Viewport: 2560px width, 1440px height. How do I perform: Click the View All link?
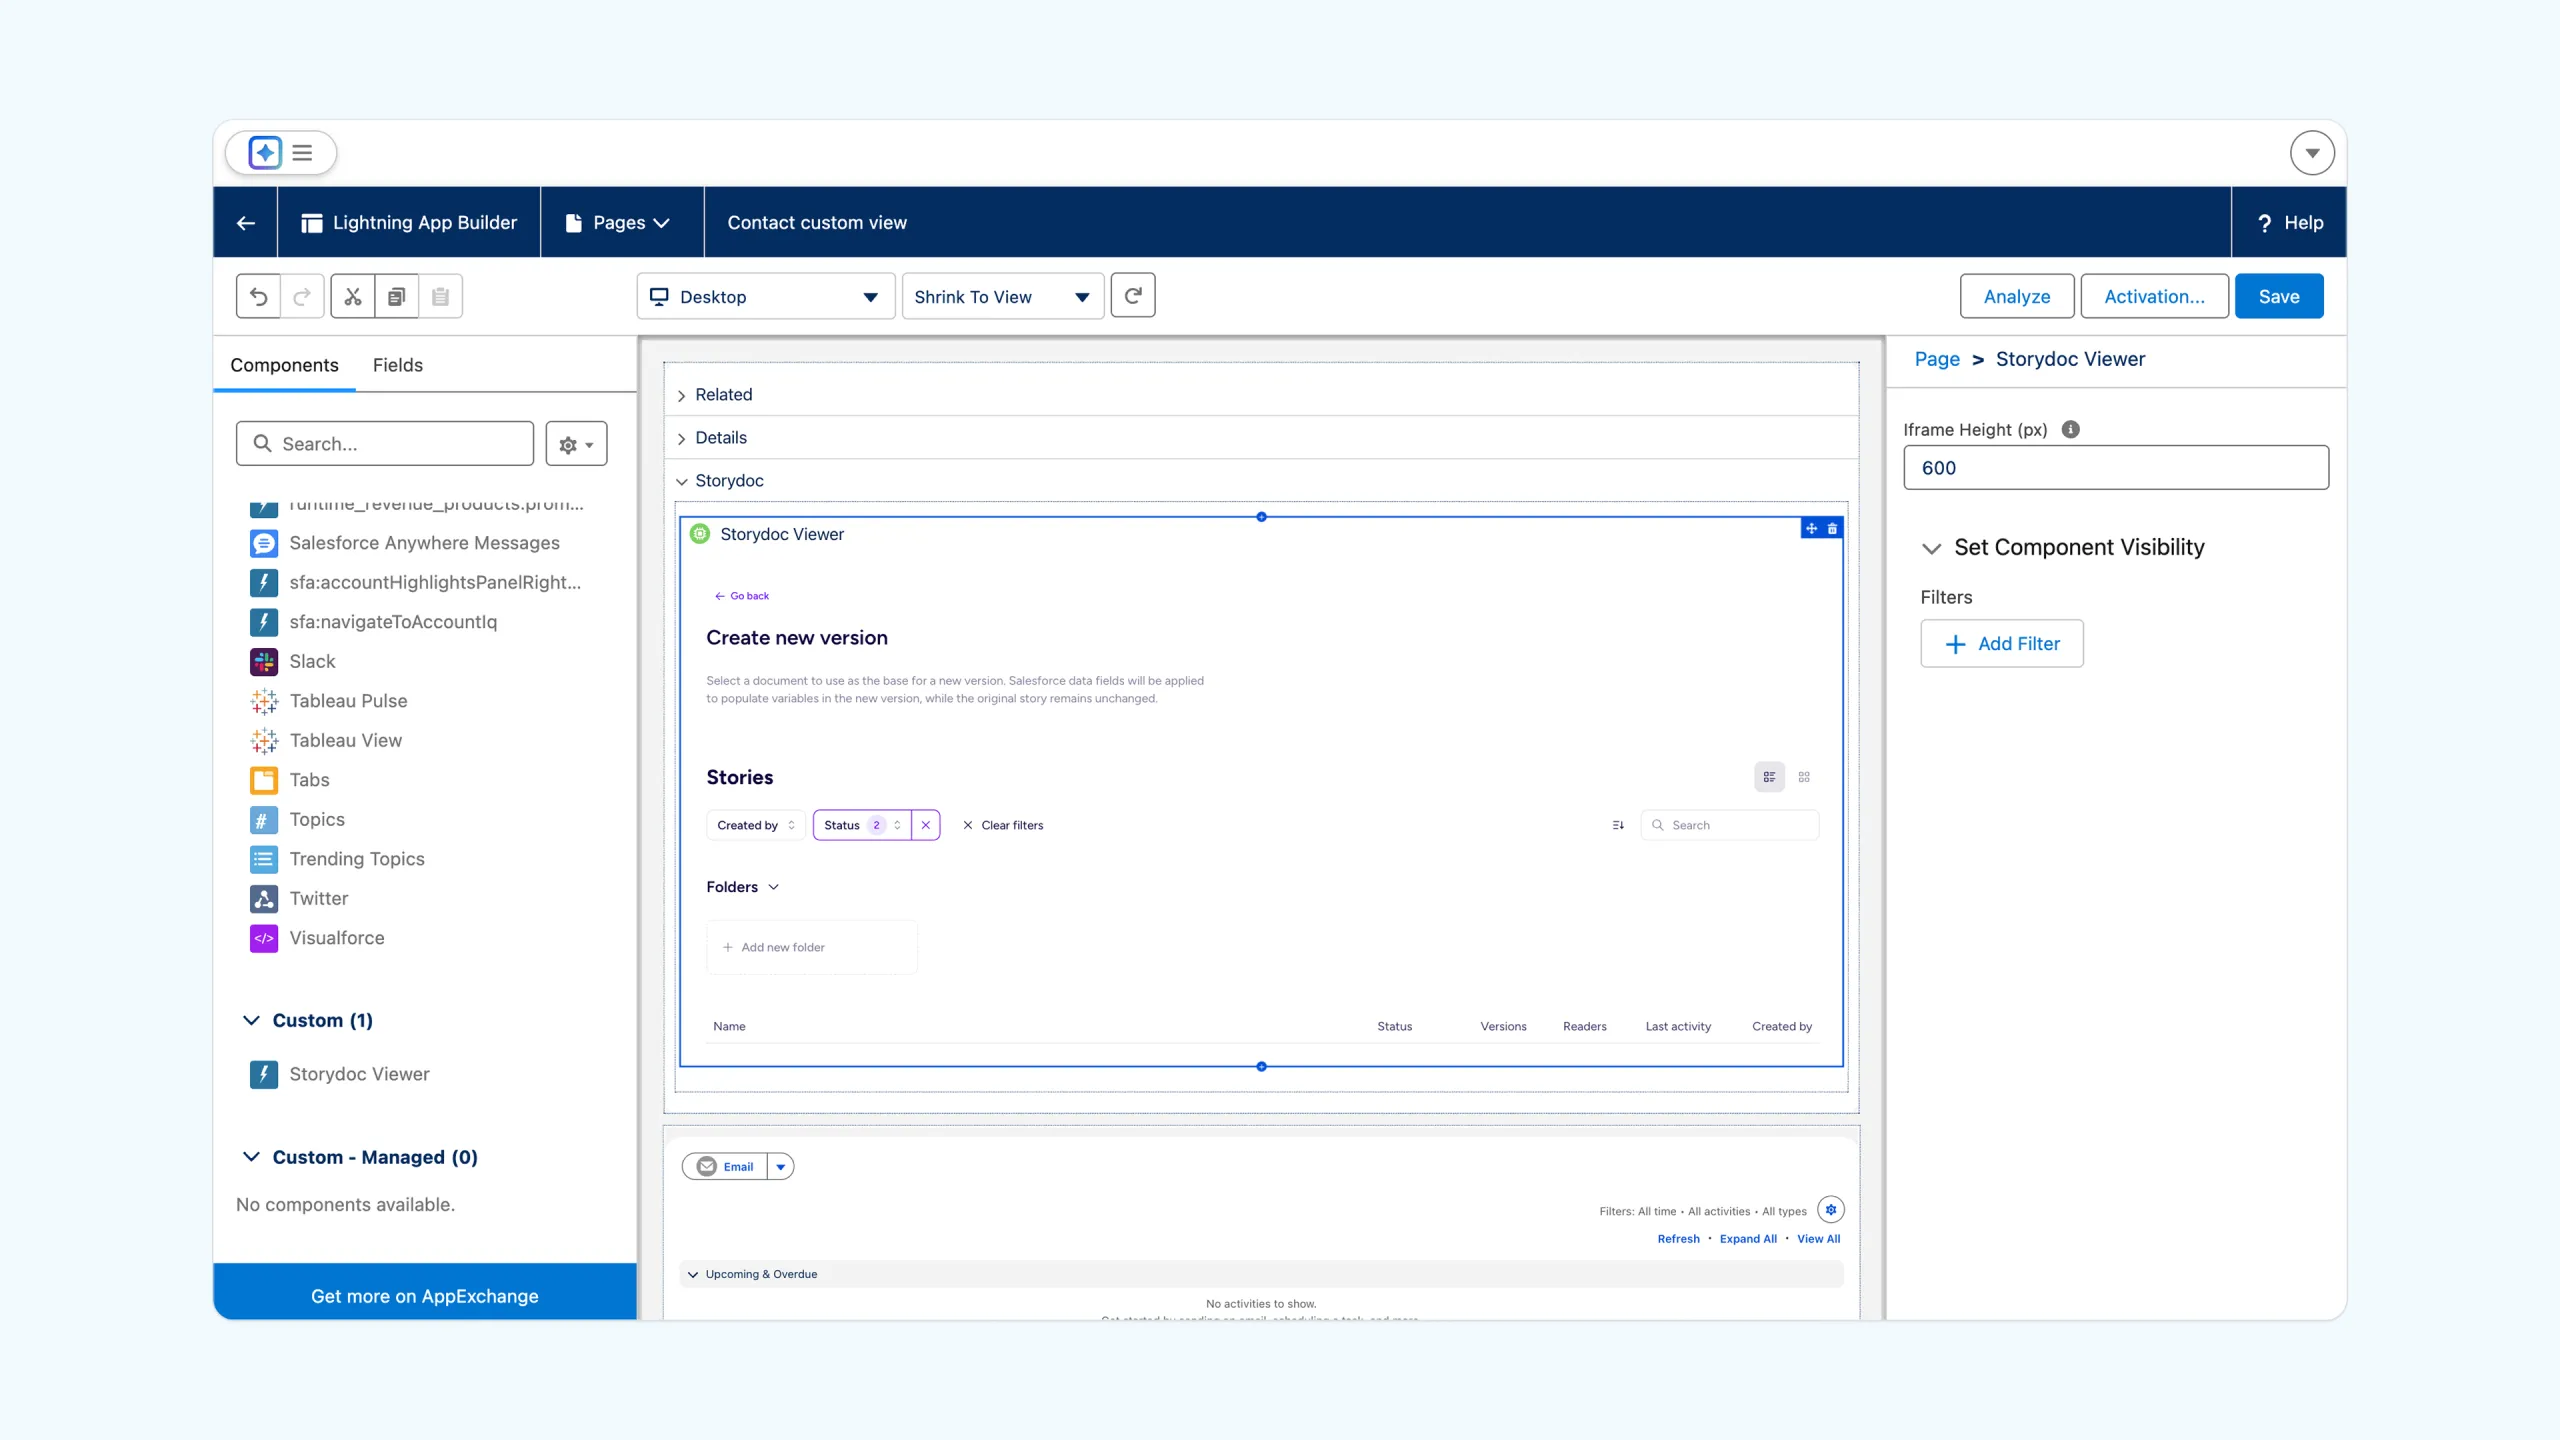pyautogui.click(x=1818, y=1239)
